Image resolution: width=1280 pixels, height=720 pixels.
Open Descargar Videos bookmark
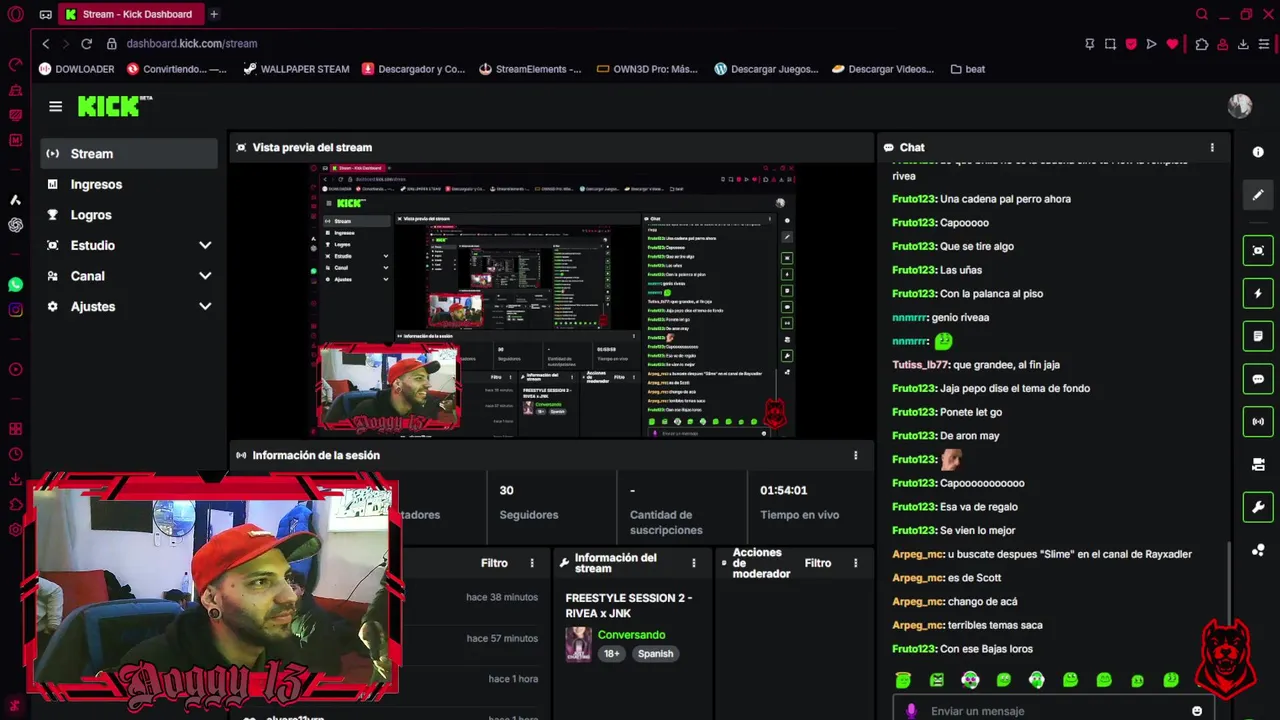(x=883, y=69)
